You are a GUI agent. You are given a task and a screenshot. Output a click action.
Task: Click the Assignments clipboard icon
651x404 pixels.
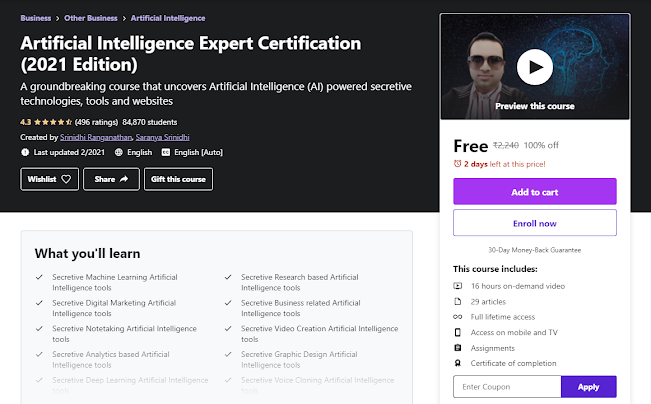coord(458,348)
